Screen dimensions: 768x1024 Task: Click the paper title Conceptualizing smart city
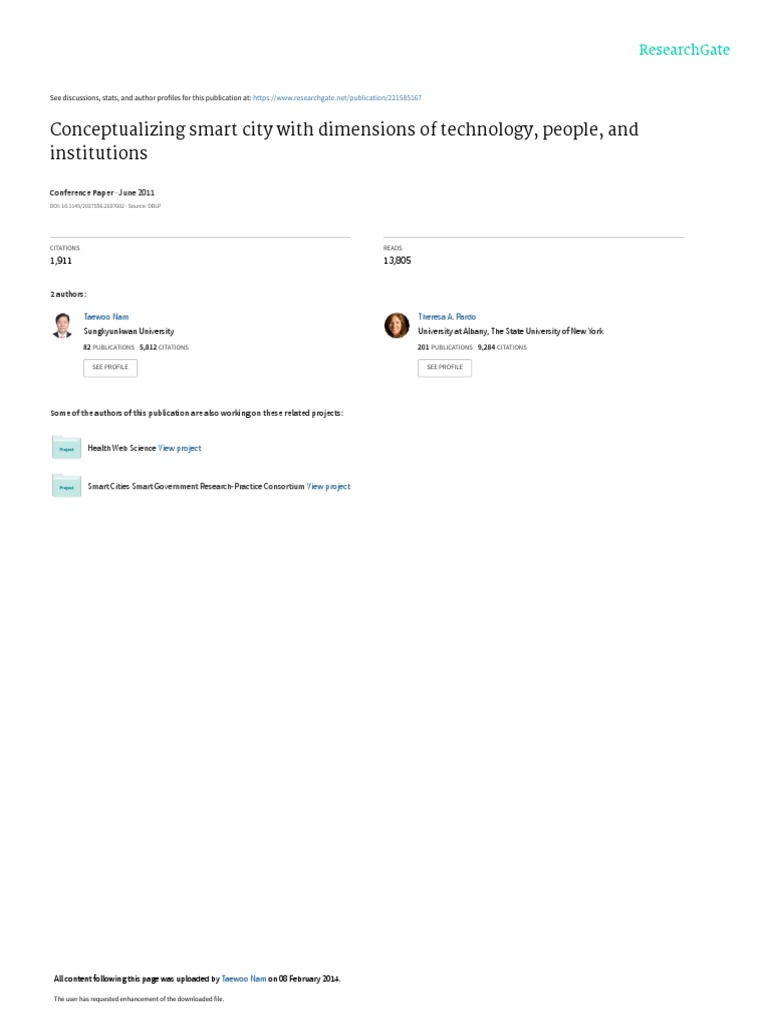344,140
